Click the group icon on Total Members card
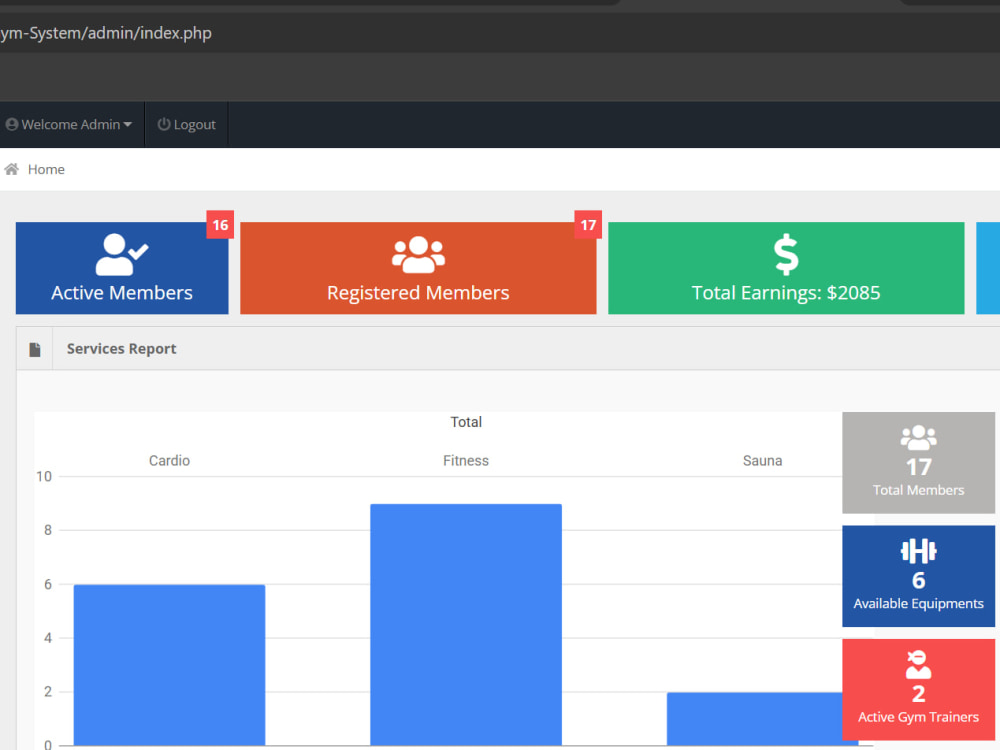Screen dimensions: 1000x750 coord(918,438)
